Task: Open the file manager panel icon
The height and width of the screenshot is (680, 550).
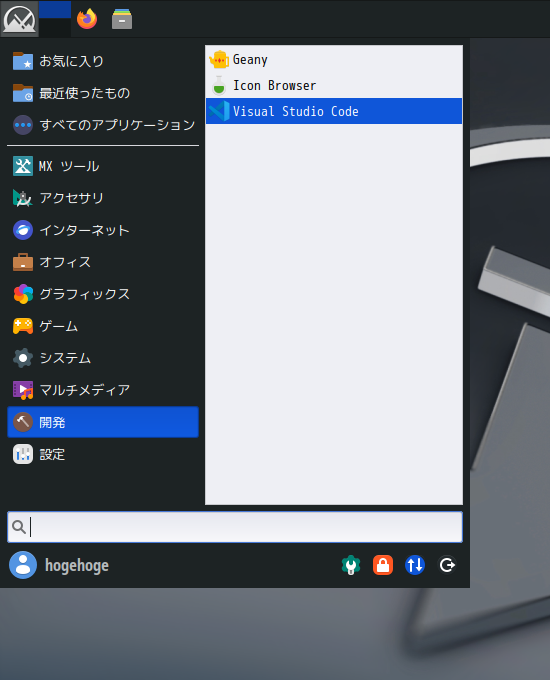Action: click(x=122, y=19)
